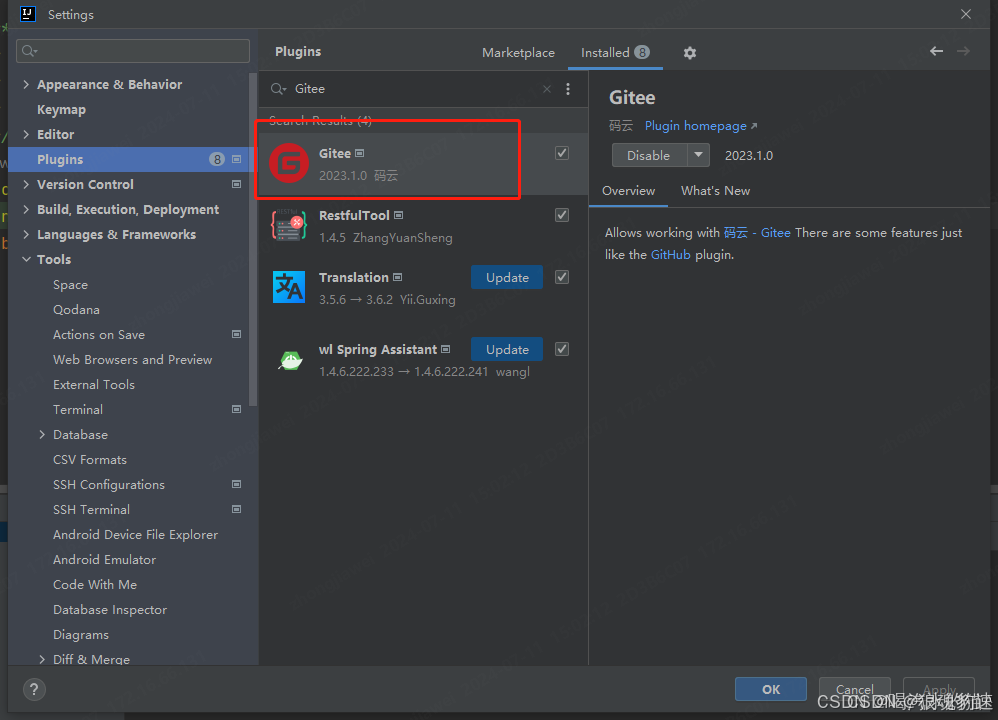Image resolution: width=998 pixels, height=720 pixels.
Task: Click the IntelliJ logo in the title bar
Action: tap(27, 14)
